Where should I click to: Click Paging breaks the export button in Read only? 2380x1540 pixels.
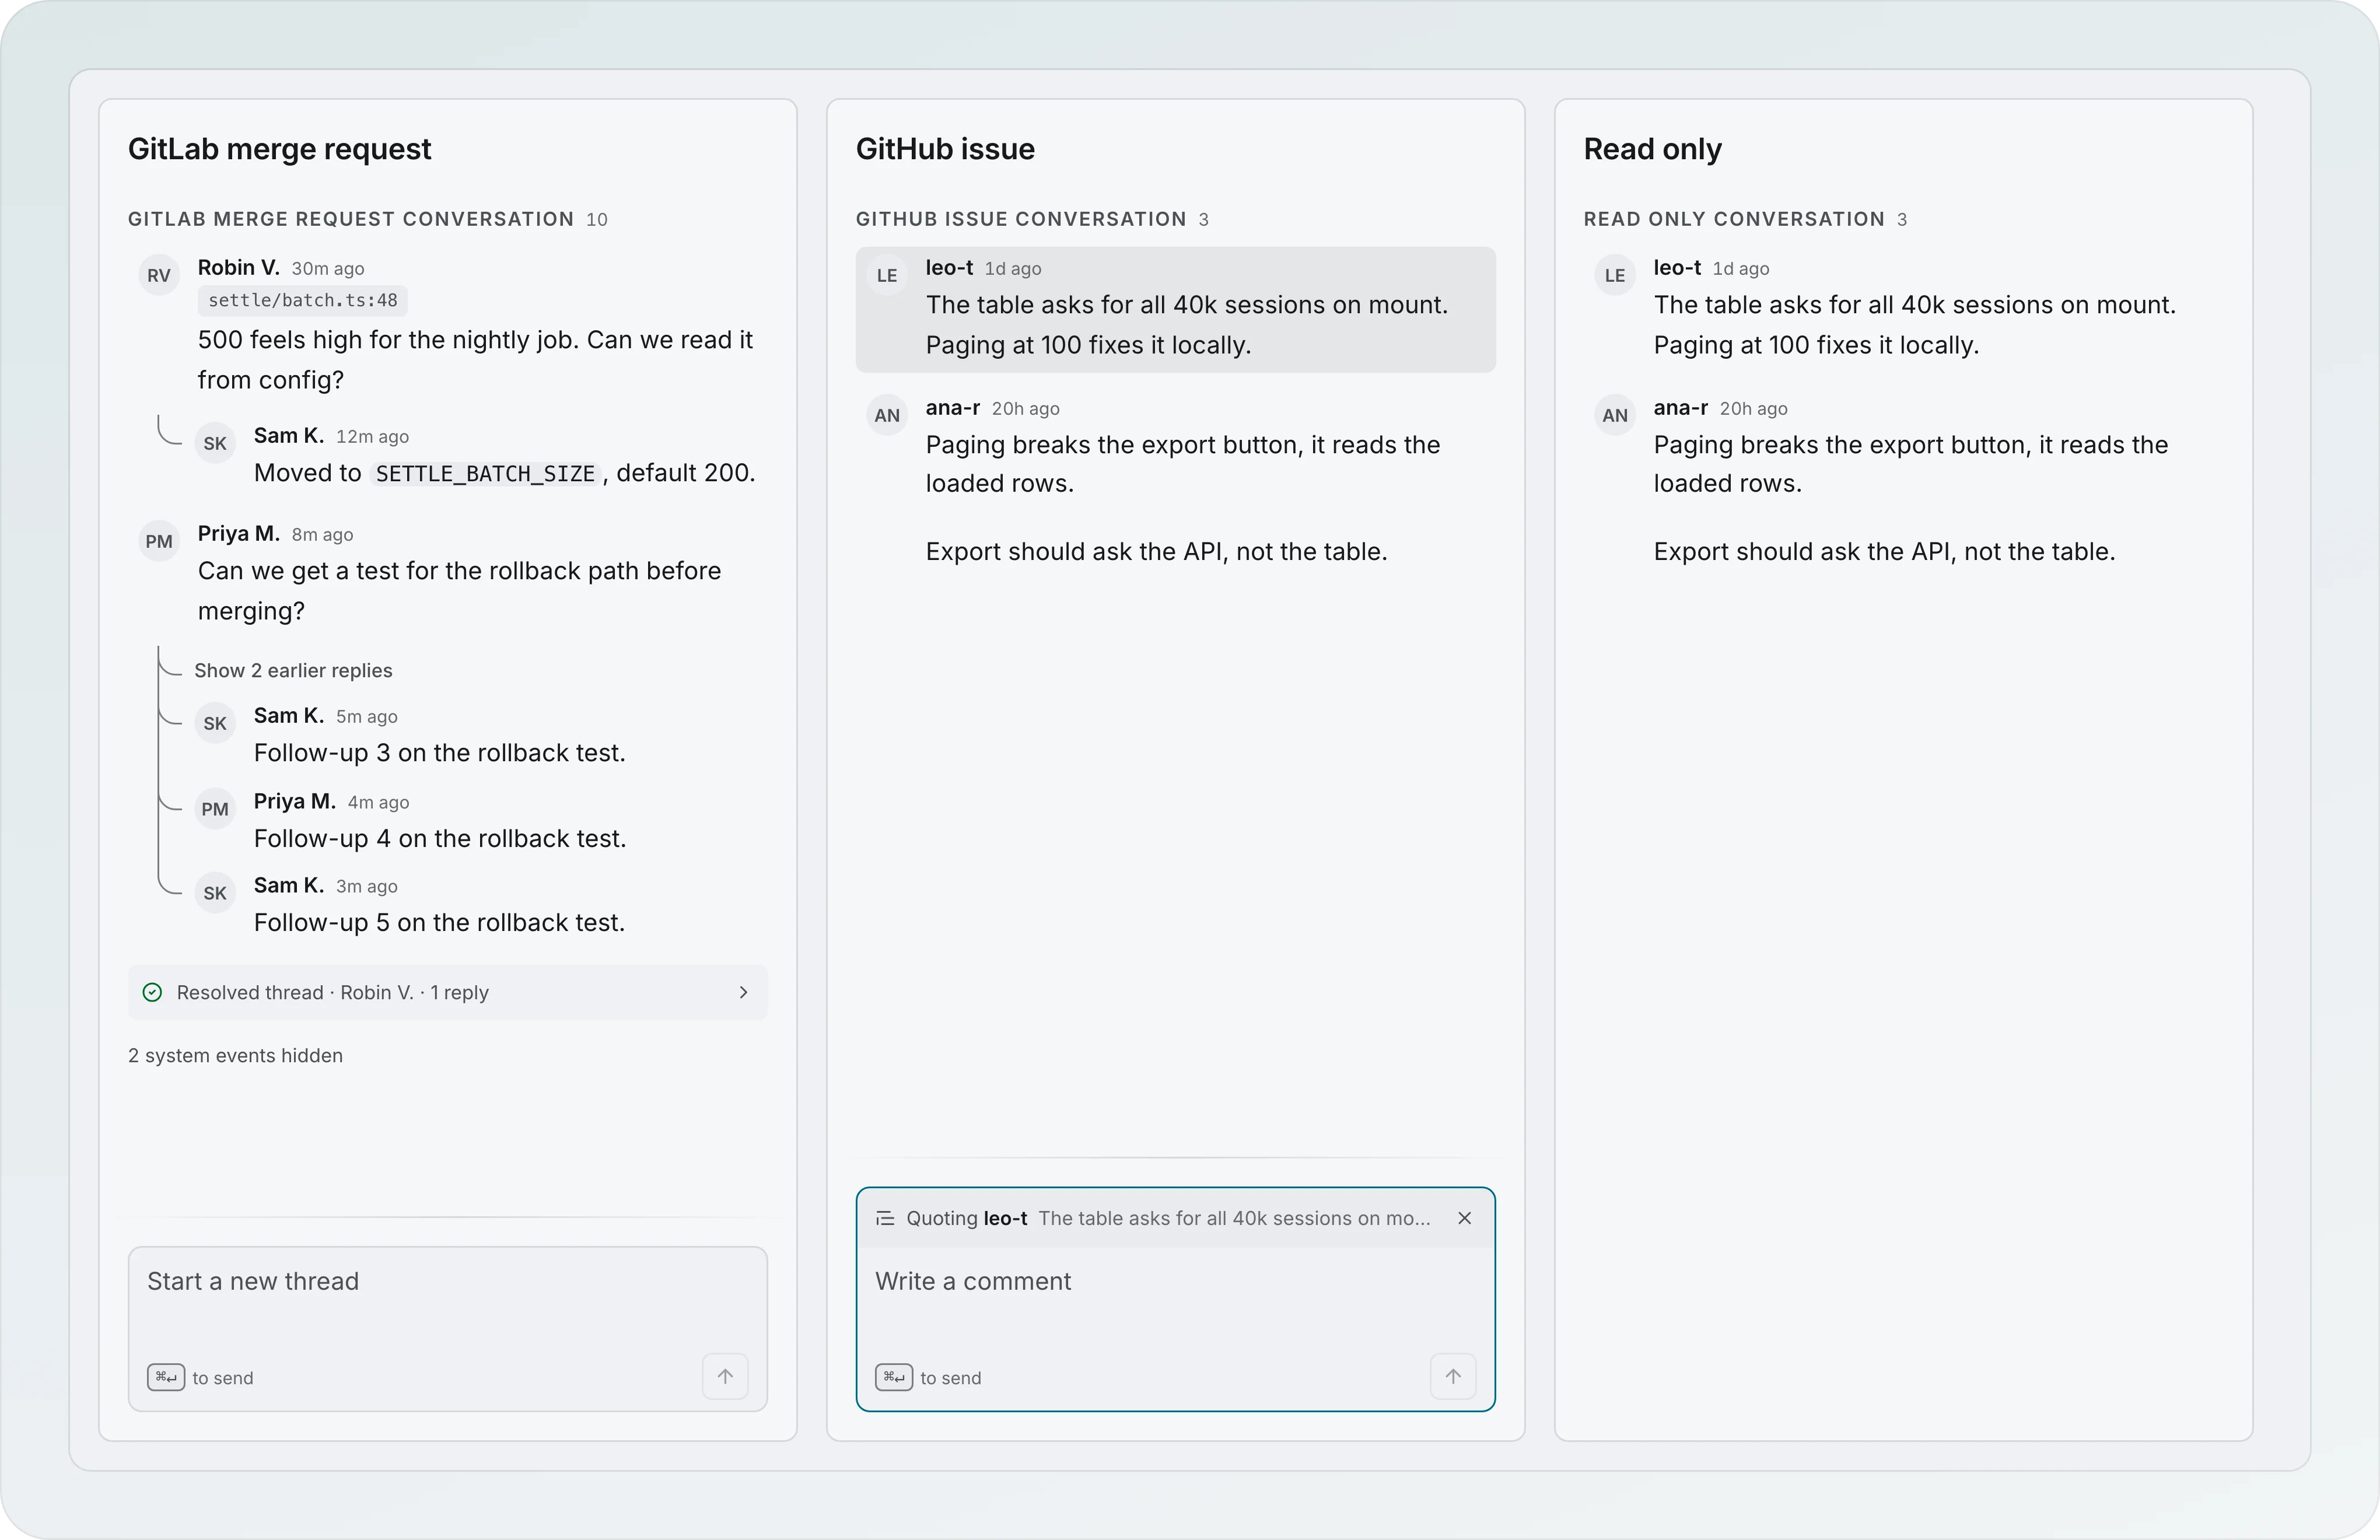pyautogui.click(x=1910, y=464)
